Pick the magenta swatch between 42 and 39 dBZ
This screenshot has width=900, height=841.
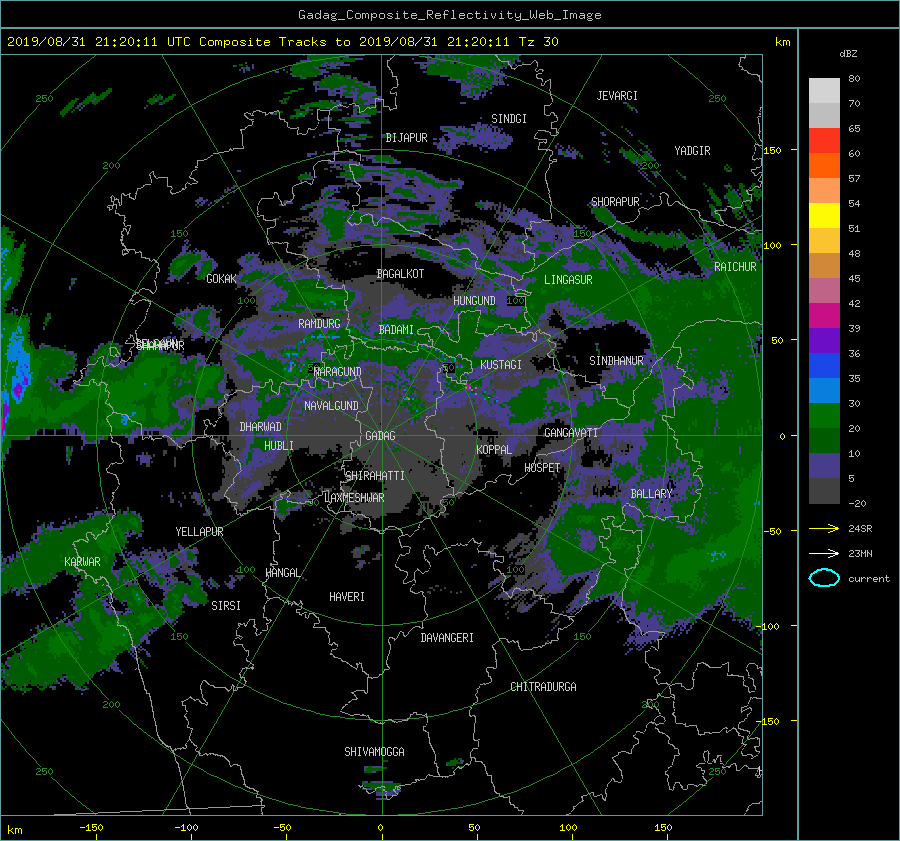[x=824, y=316]
